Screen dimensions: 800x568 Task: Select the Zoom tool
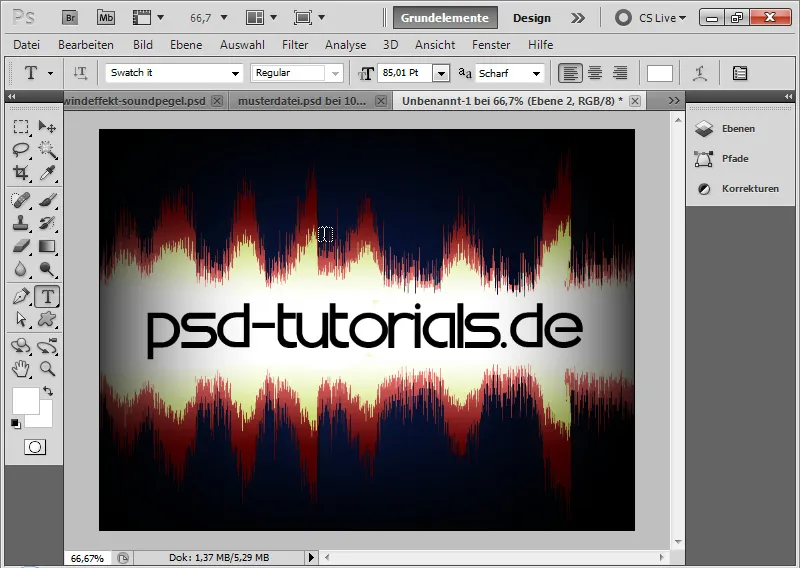coord(47,368)
